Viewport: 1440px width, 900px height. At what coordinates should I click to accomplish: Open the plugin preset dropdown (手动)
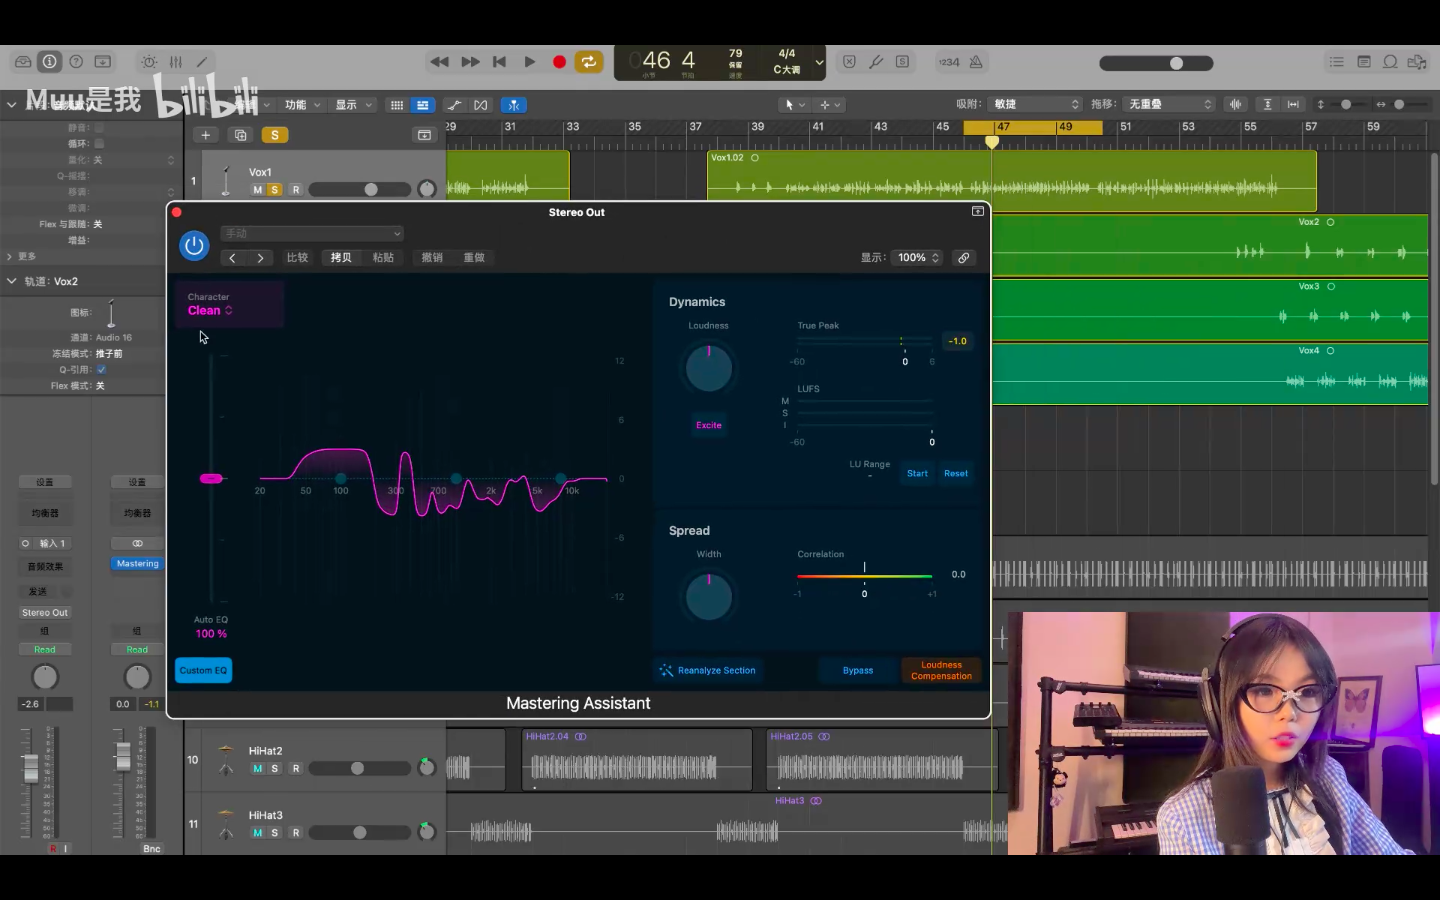coord(312,233)
